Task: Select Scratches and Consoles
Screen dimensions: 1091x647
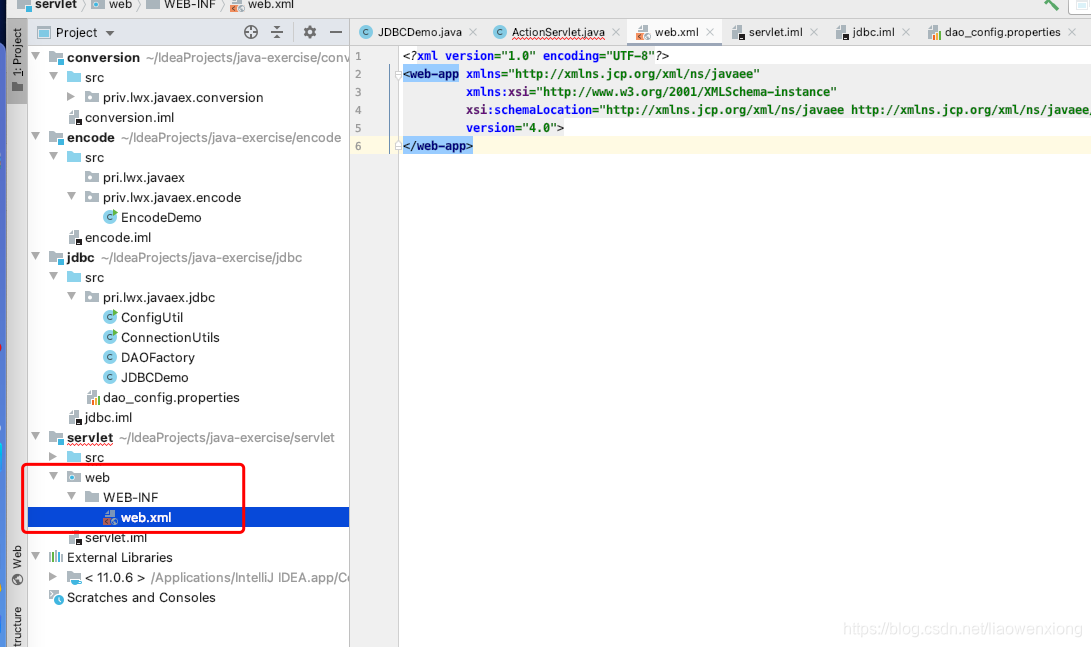Action: pos(141,598)
